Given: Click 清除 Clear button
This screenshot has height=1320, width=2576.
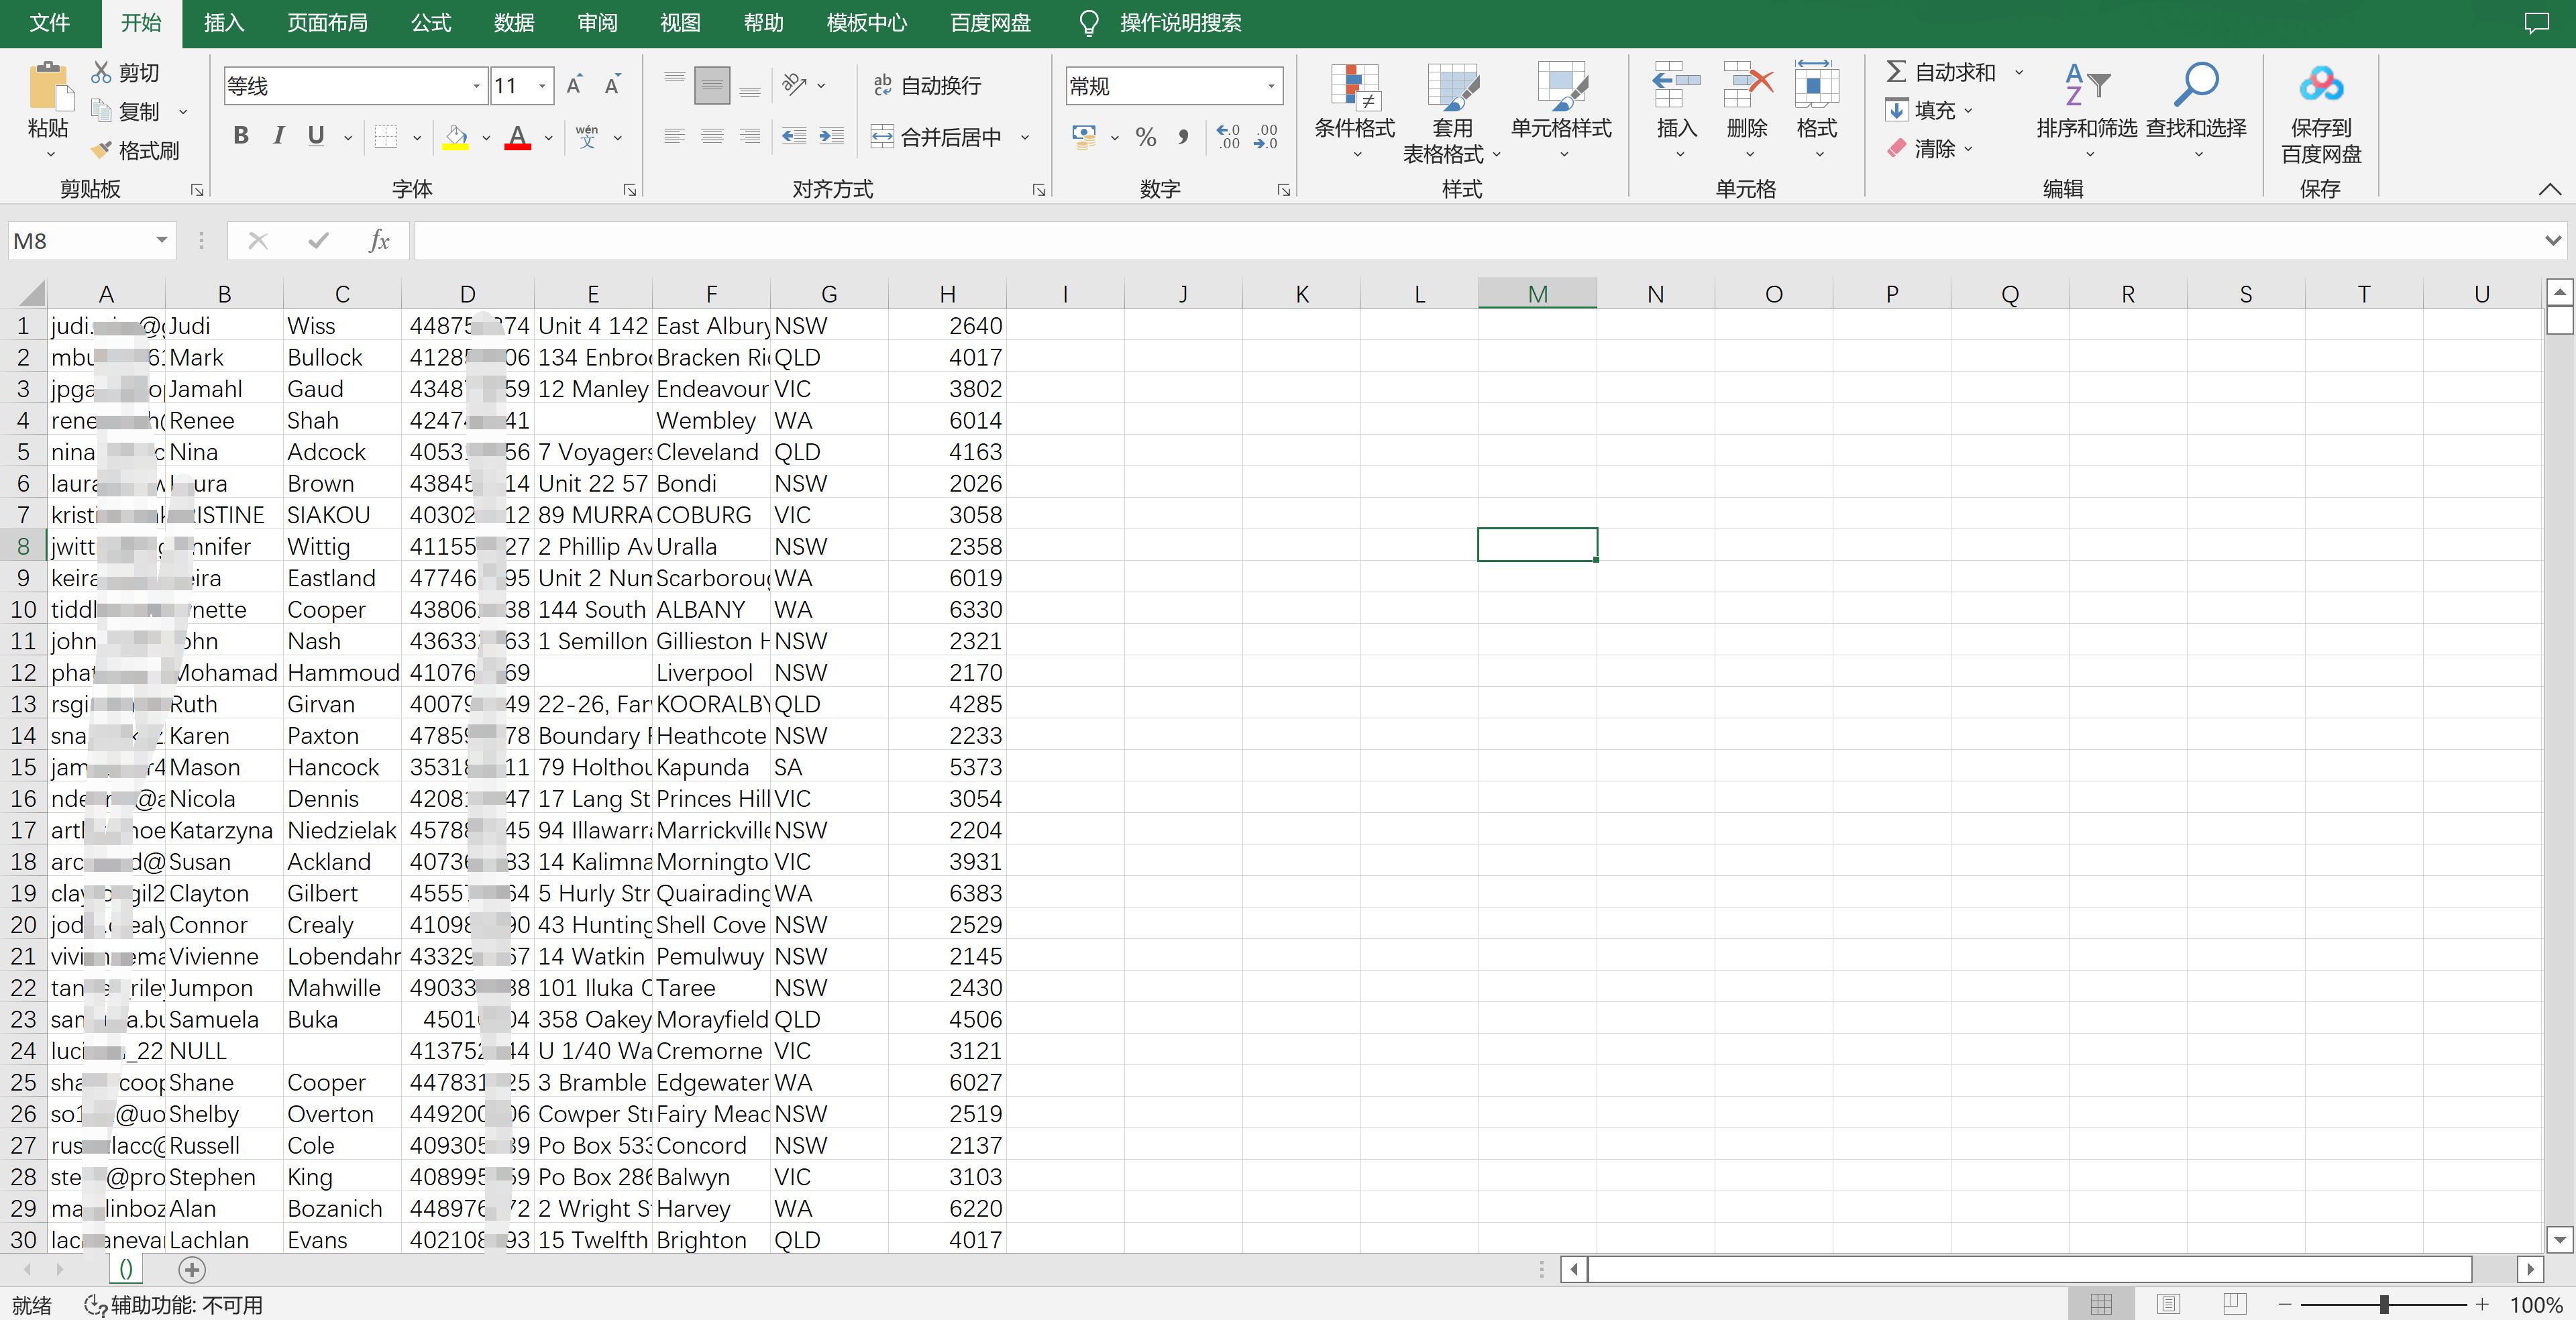Looking at the screenshot, I should [x=1920, y=149].
